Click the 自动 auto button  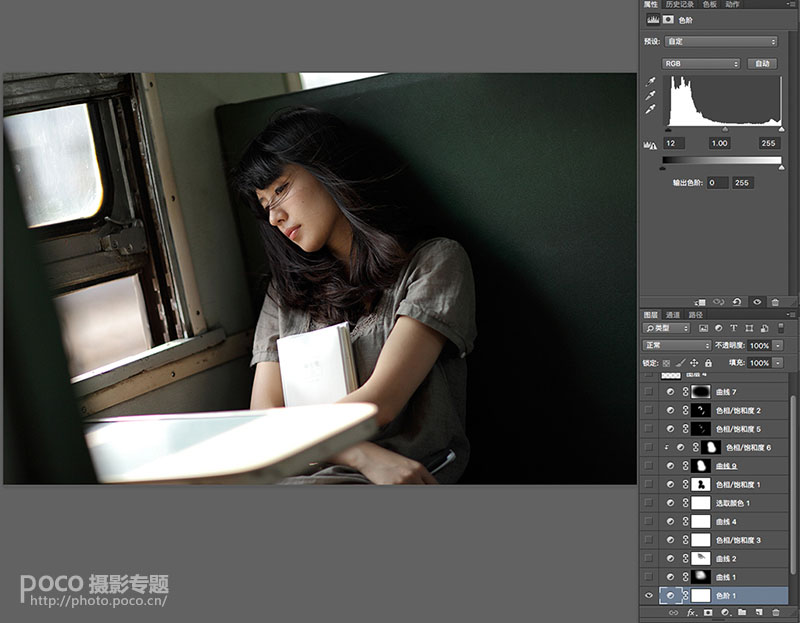[x=762, y=64]
